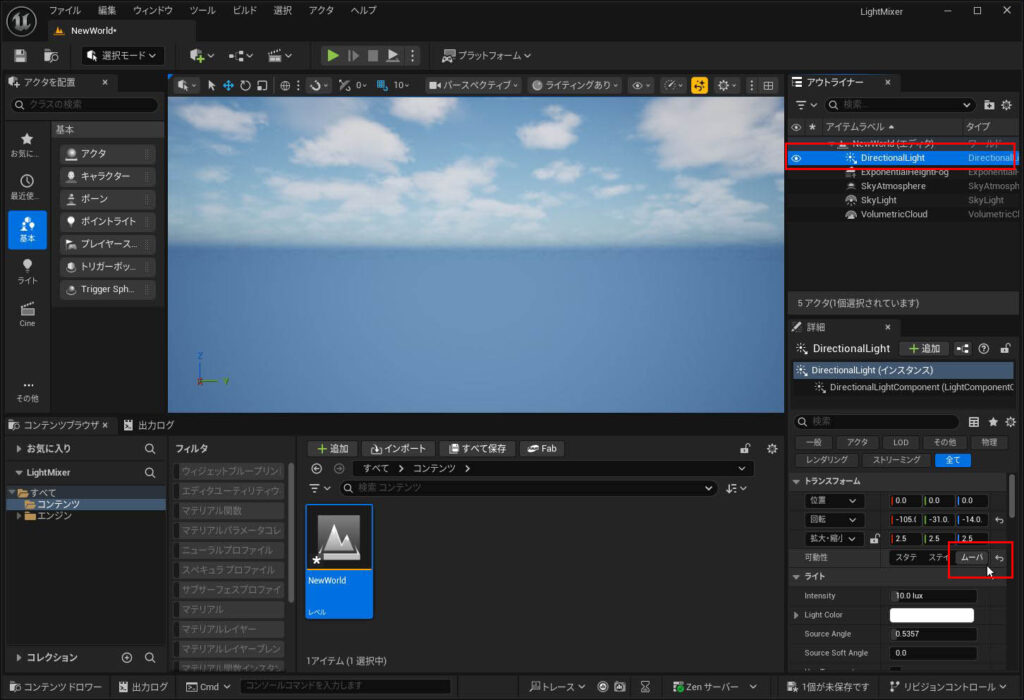The height and width of the screenshot is (700, 1024).
Task: Click the Light Color white swatch
Action: tap(932, 615)
